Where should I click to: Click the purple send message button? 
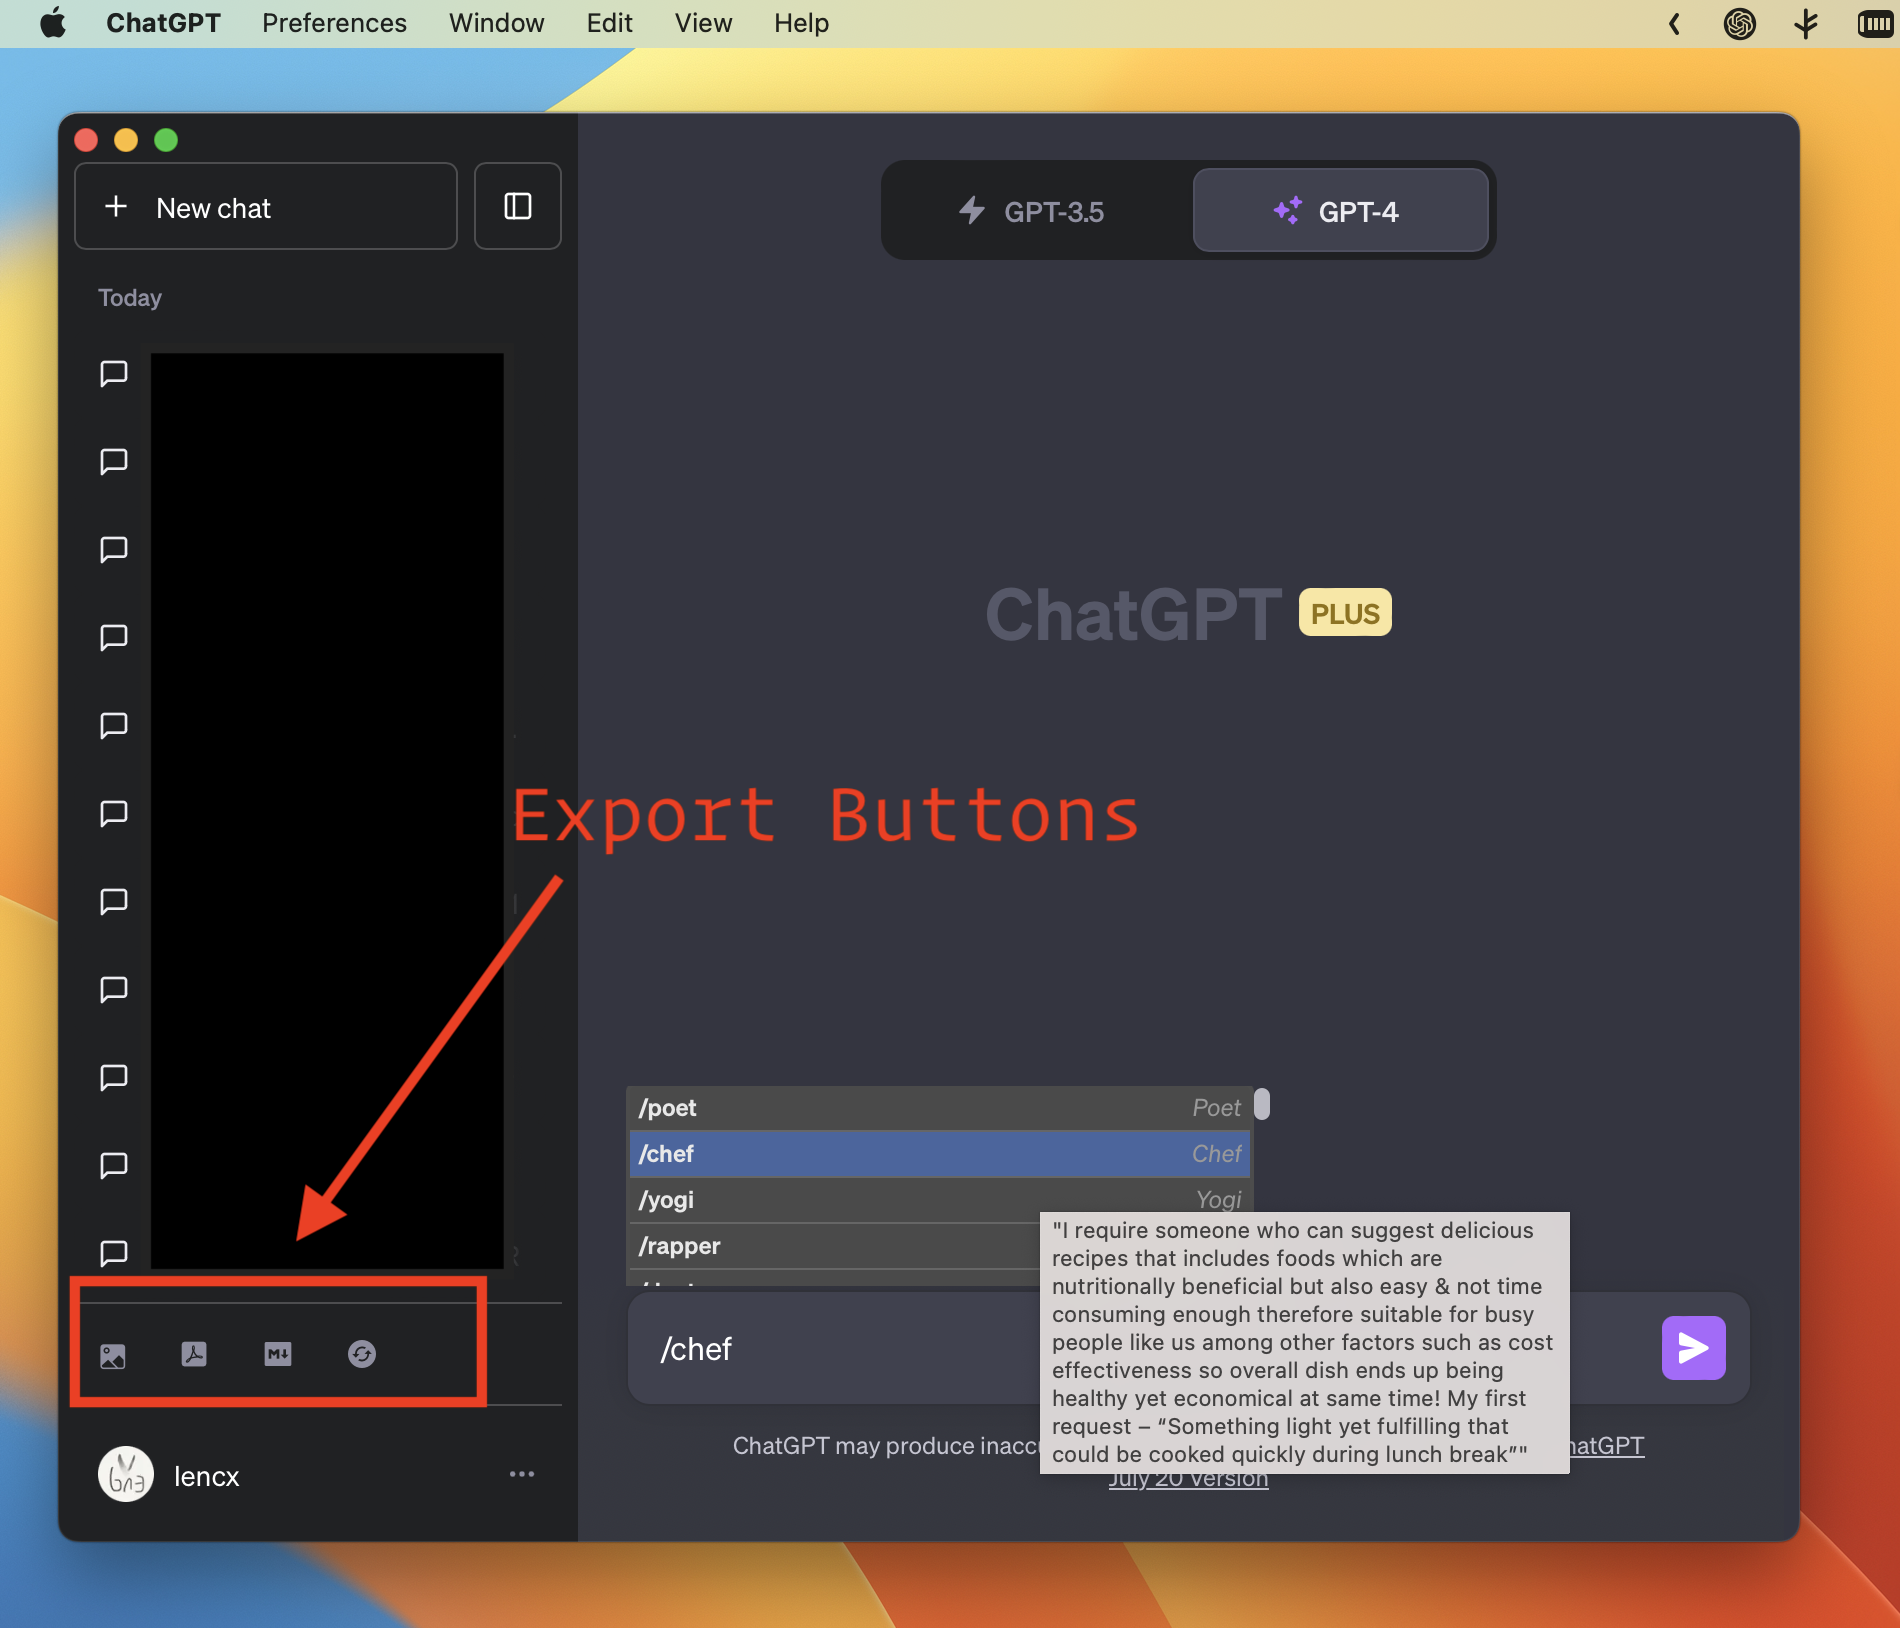coord(1693,1348)
